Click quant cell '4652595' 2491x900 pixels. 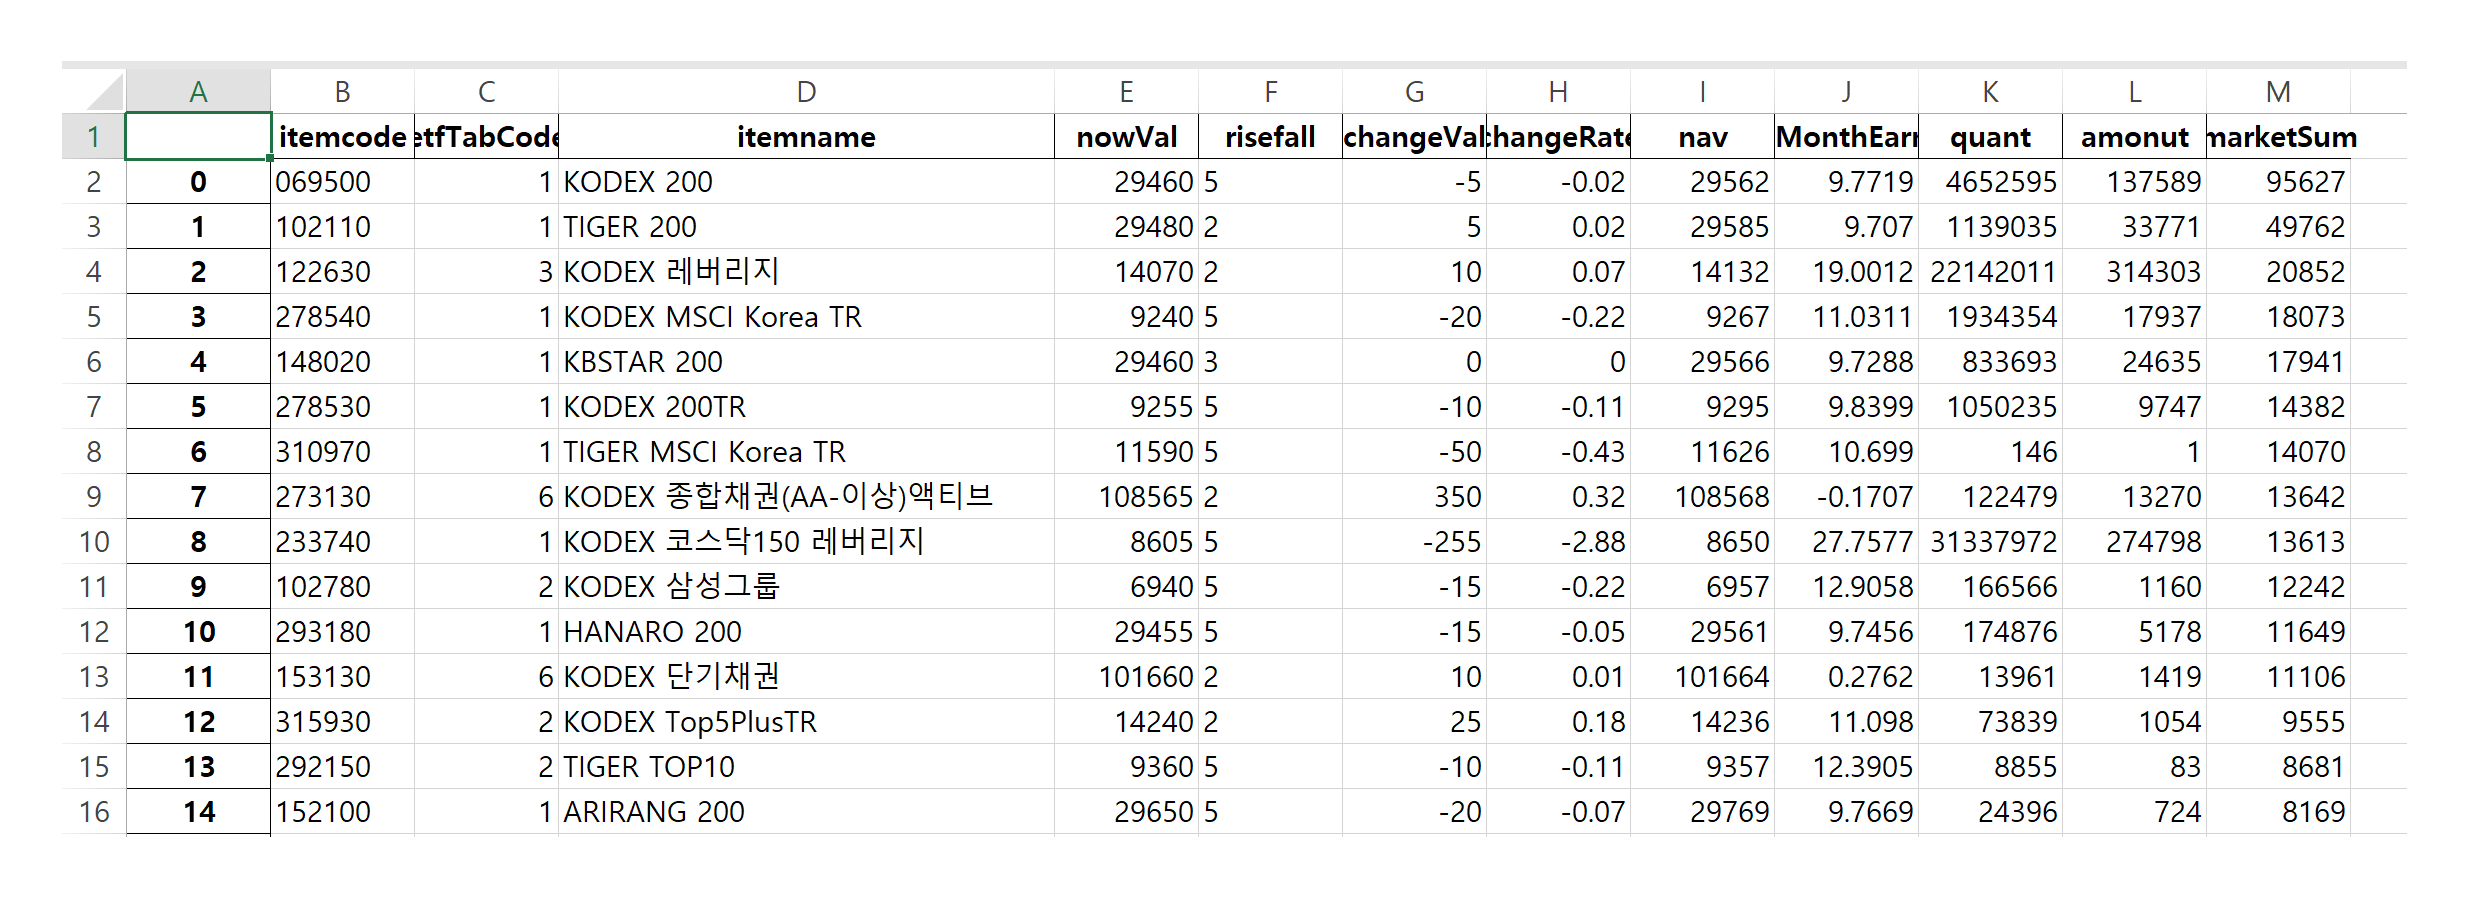[1990, 182]
